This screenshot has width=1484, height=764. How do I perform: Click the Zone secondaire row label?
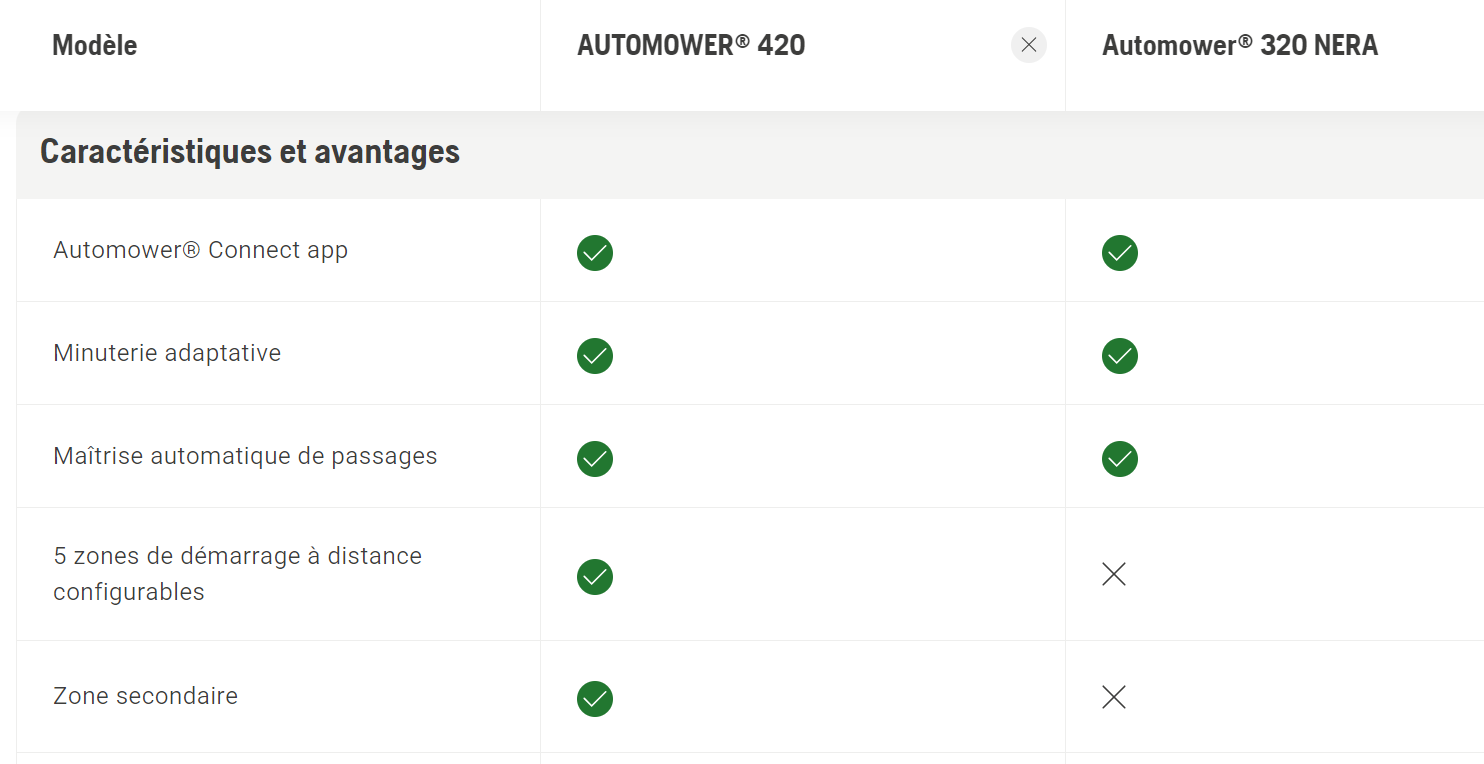(145, 696)
